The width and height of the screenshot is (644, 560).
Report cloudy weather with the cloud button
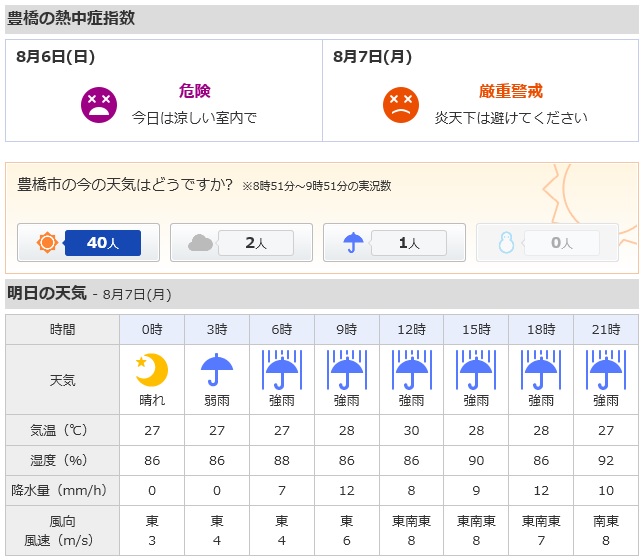242,242
